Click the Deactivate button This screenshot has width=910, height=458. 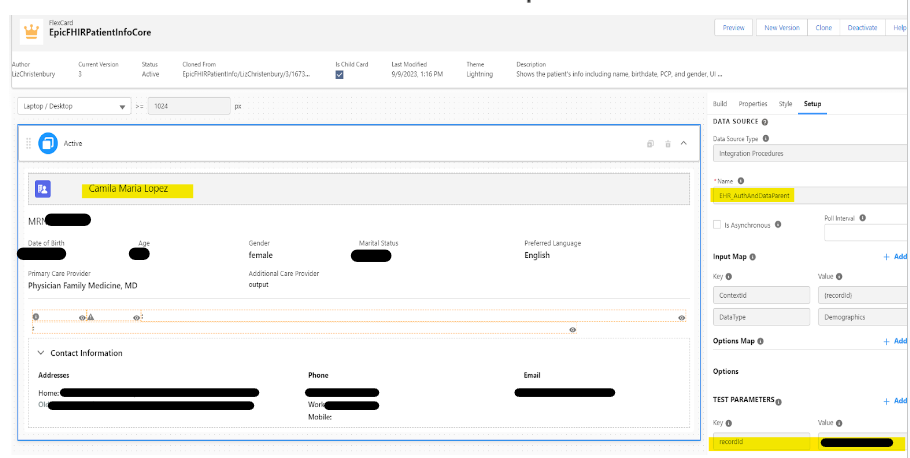coord(862,27)
